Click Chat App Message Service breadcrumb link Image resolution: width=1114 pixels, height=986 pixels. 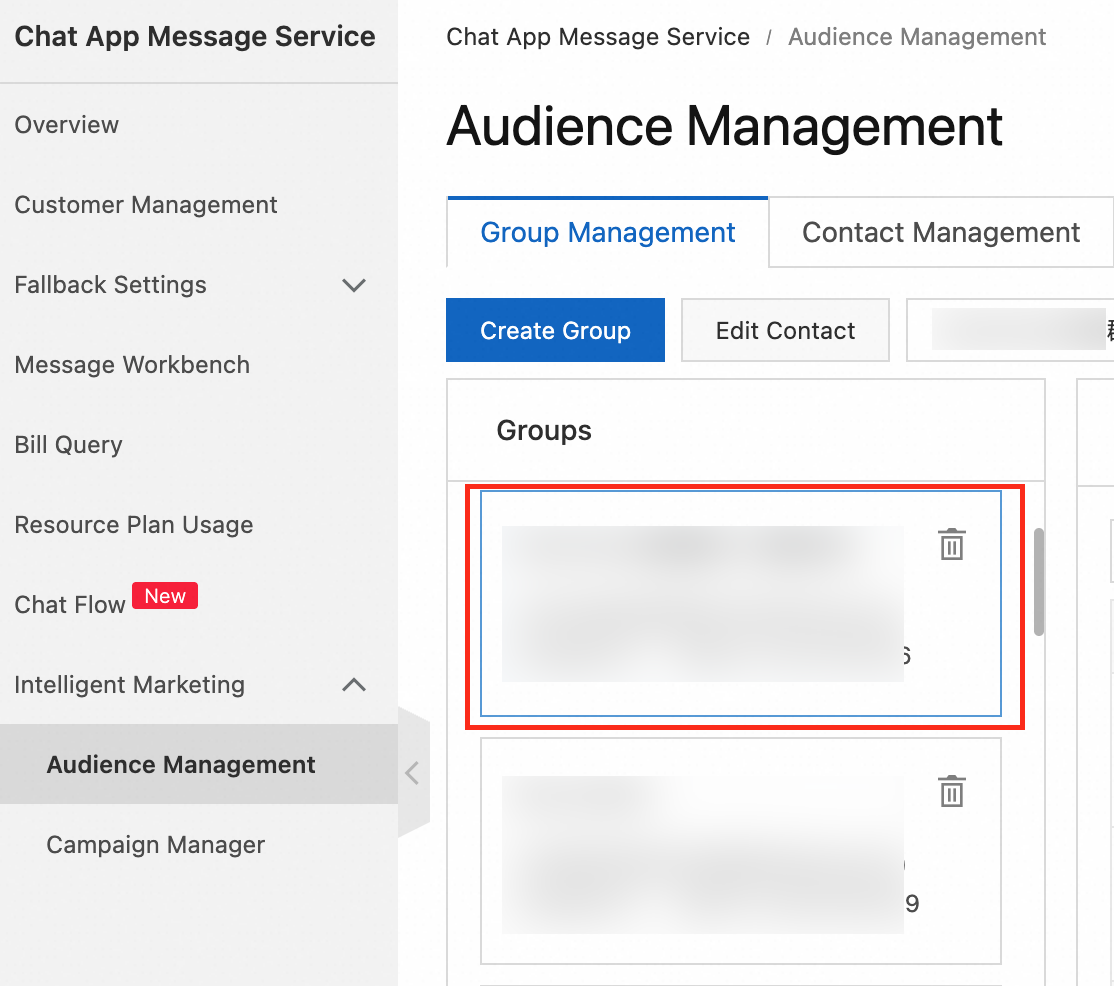pyautogui.click(x=598, y=37)
